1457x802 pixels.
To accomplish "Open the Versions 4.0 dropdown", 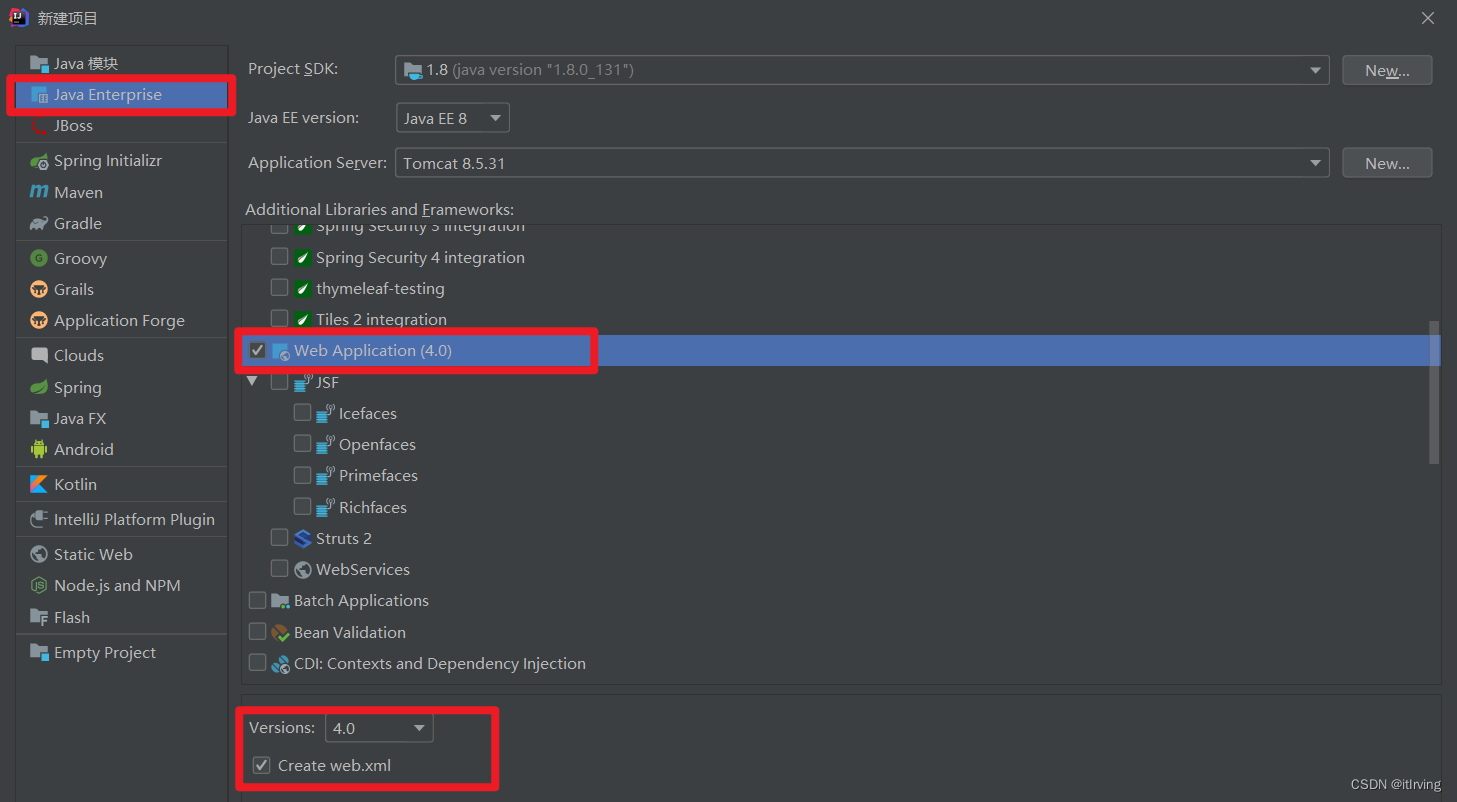I will (x=379, y=728).
